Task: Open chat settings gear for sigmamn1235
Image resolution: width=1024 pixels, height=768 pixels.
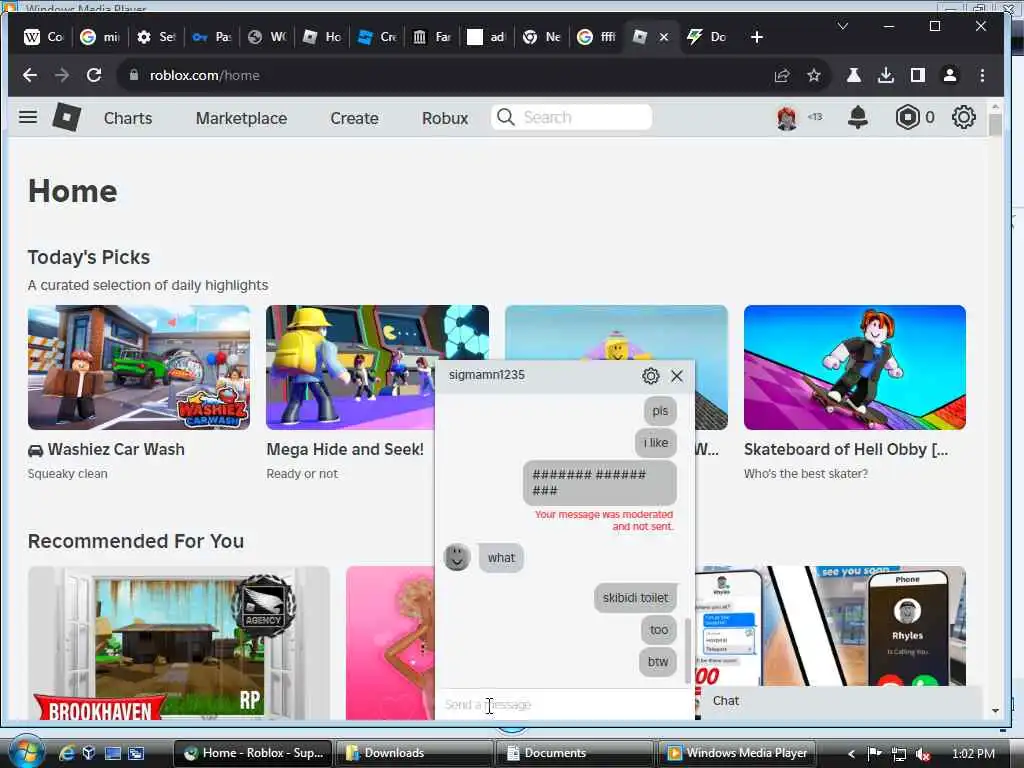Action: click(650, 376)
